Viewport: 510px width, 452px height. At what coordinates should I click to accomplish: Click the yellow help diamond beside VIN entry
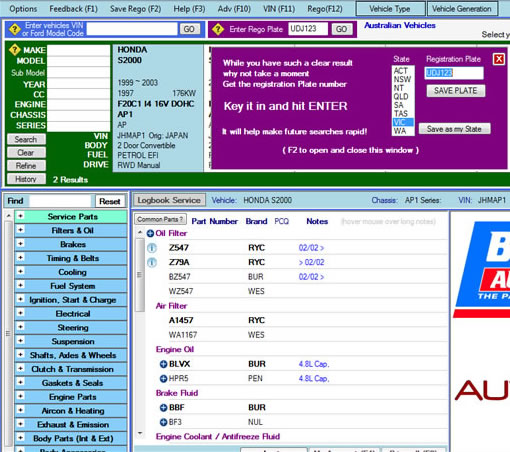[x=15, y=29]
